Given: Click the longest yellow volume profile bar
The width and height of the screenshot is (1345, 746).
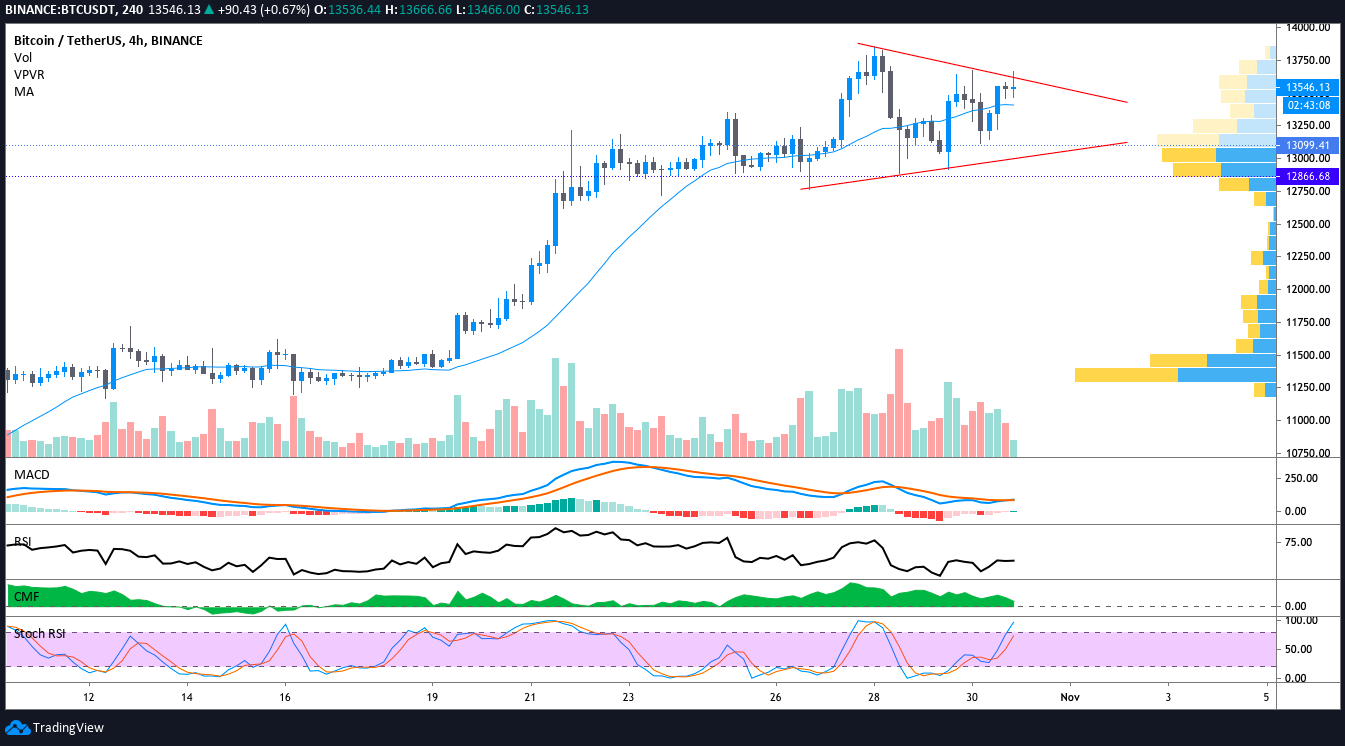Looking at the screenshot, I should pyautogui.click(x=1126, y=375).
